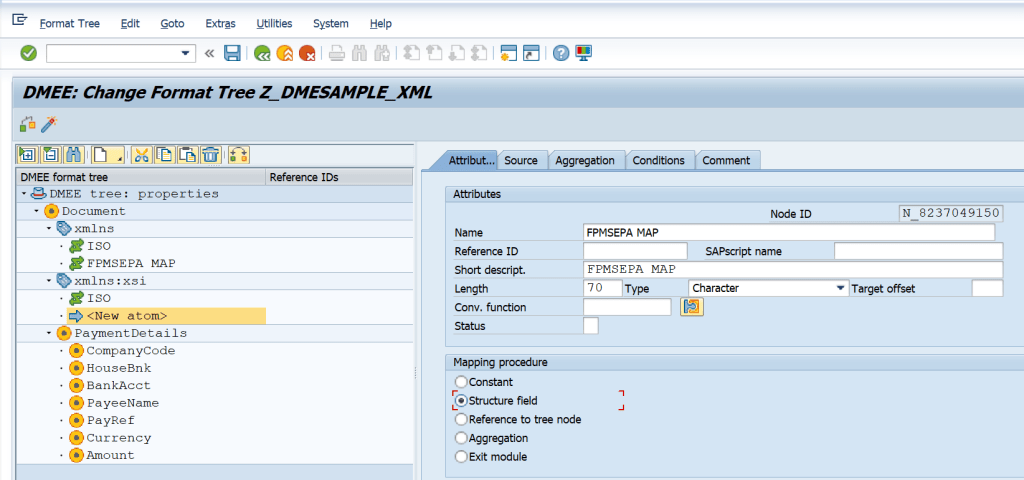The image size is (1024, 480).
Task: Open the Create node dropdown button
Action: (x=108, y=155)
